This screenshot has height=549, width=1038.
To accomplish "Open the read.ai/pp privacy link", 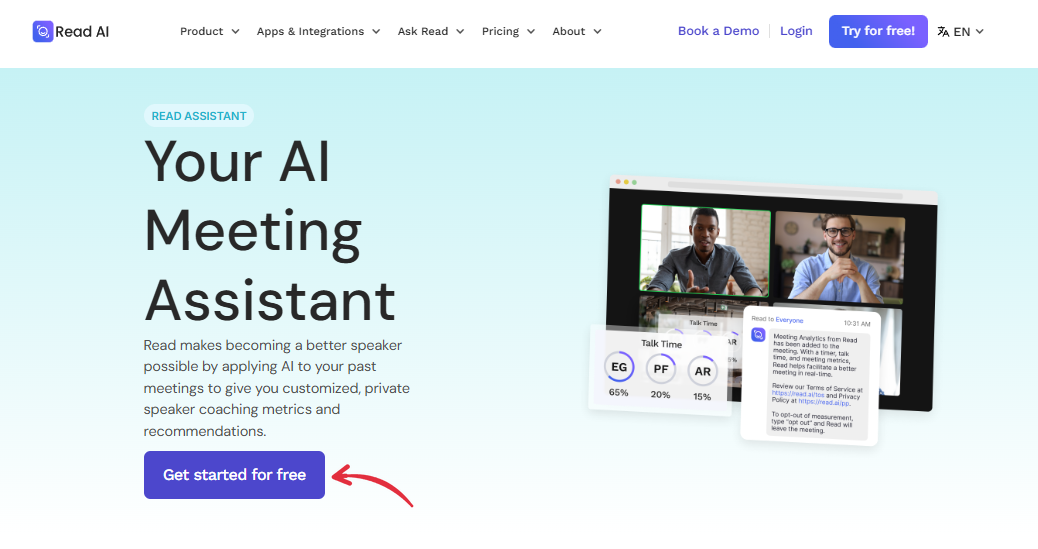I will tap(824, 402).
